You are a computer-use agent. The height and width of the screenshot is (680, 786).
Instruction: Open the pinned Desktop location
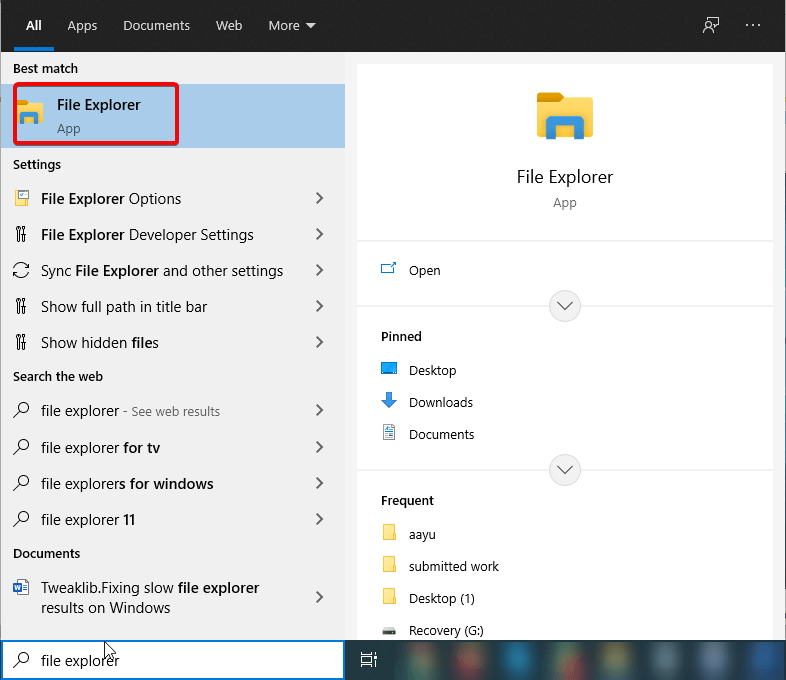(432, 370)
